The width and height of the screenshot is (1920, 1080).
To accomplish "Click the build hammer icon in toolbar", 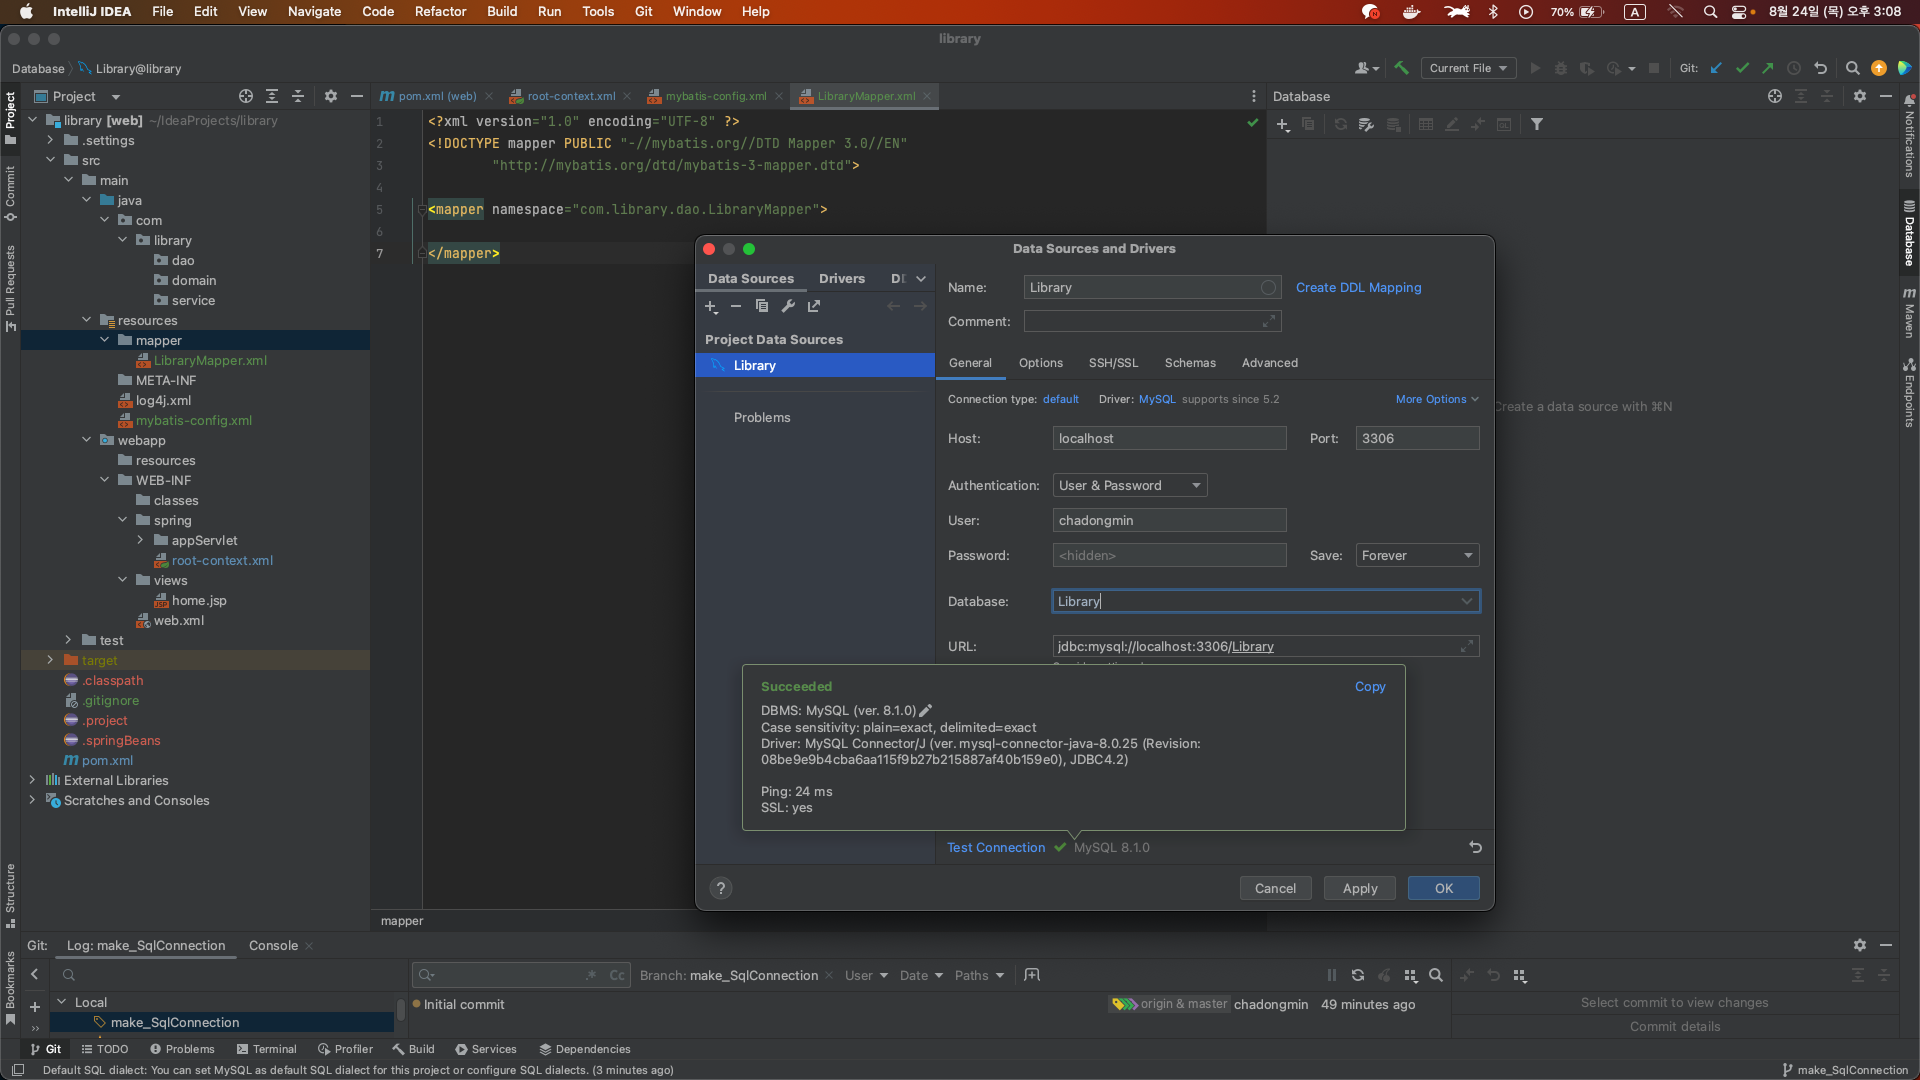I will (1401, 68).
